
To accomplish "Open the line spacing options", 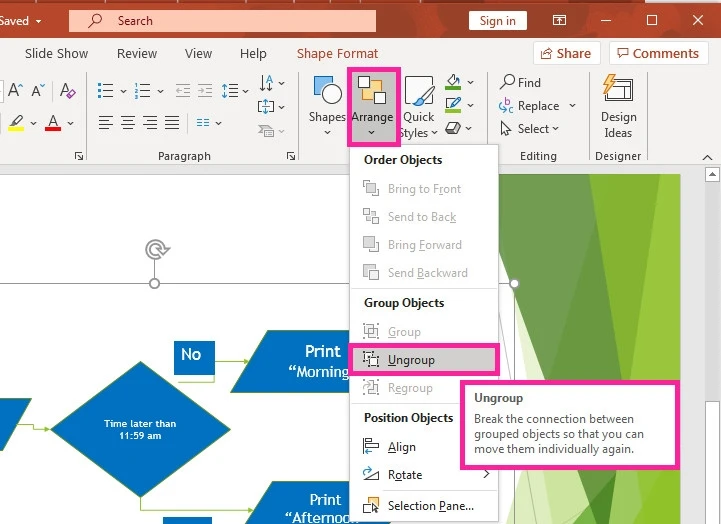I will tap(234, 91).
